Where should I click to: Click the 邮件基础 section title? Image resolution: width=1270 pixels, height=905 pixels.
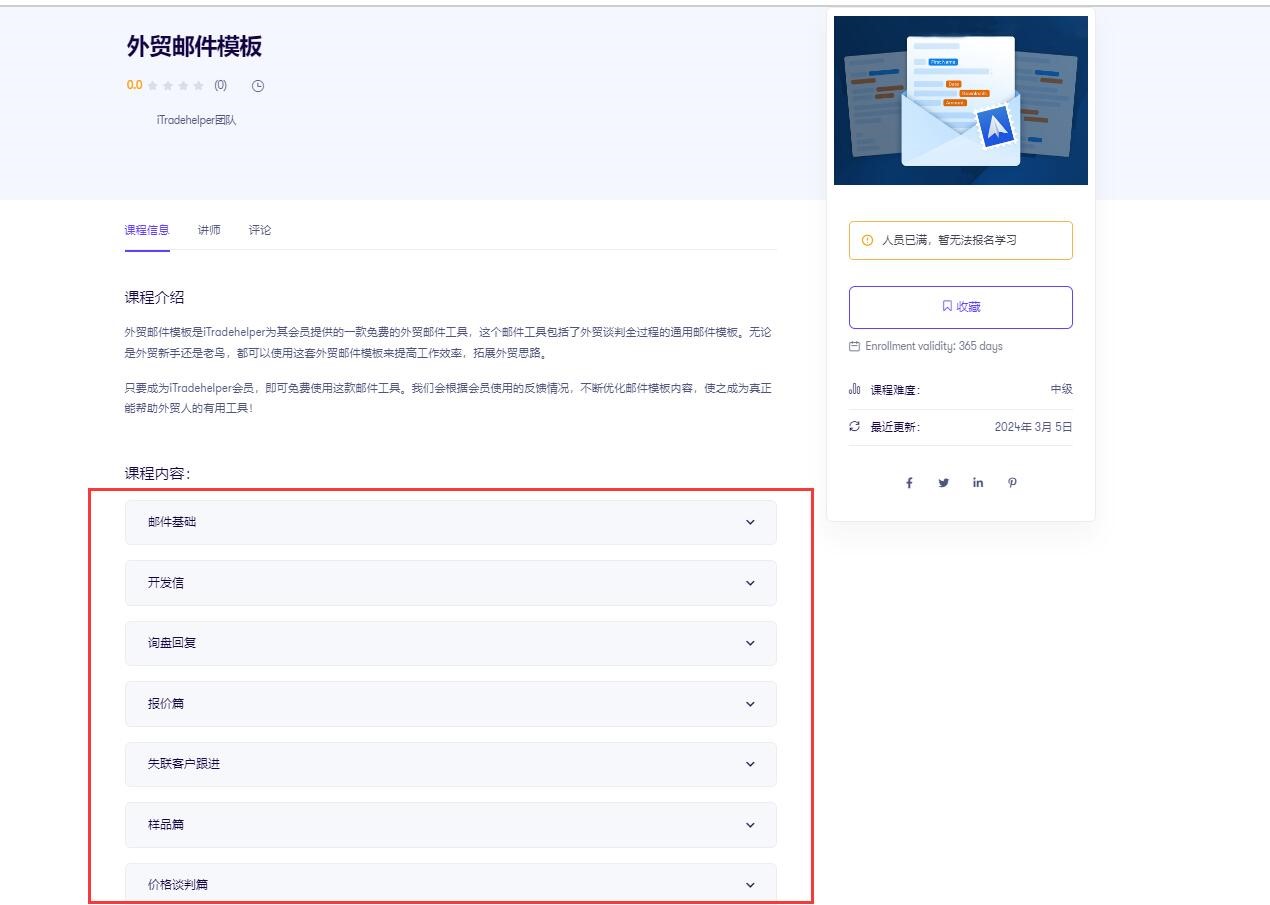(x=172, y=522)
